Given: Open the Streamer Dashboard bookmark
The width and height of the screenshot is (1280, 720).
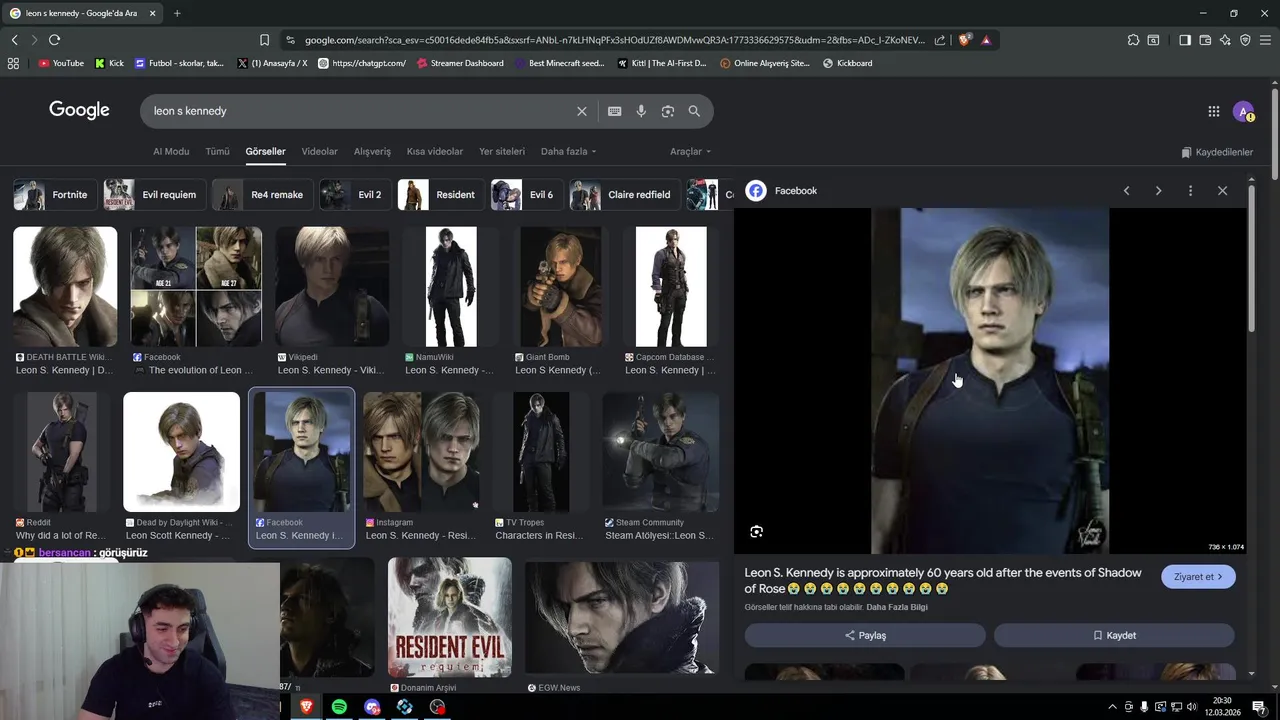Looking at the screenshot, I should [x=459, y=63].
